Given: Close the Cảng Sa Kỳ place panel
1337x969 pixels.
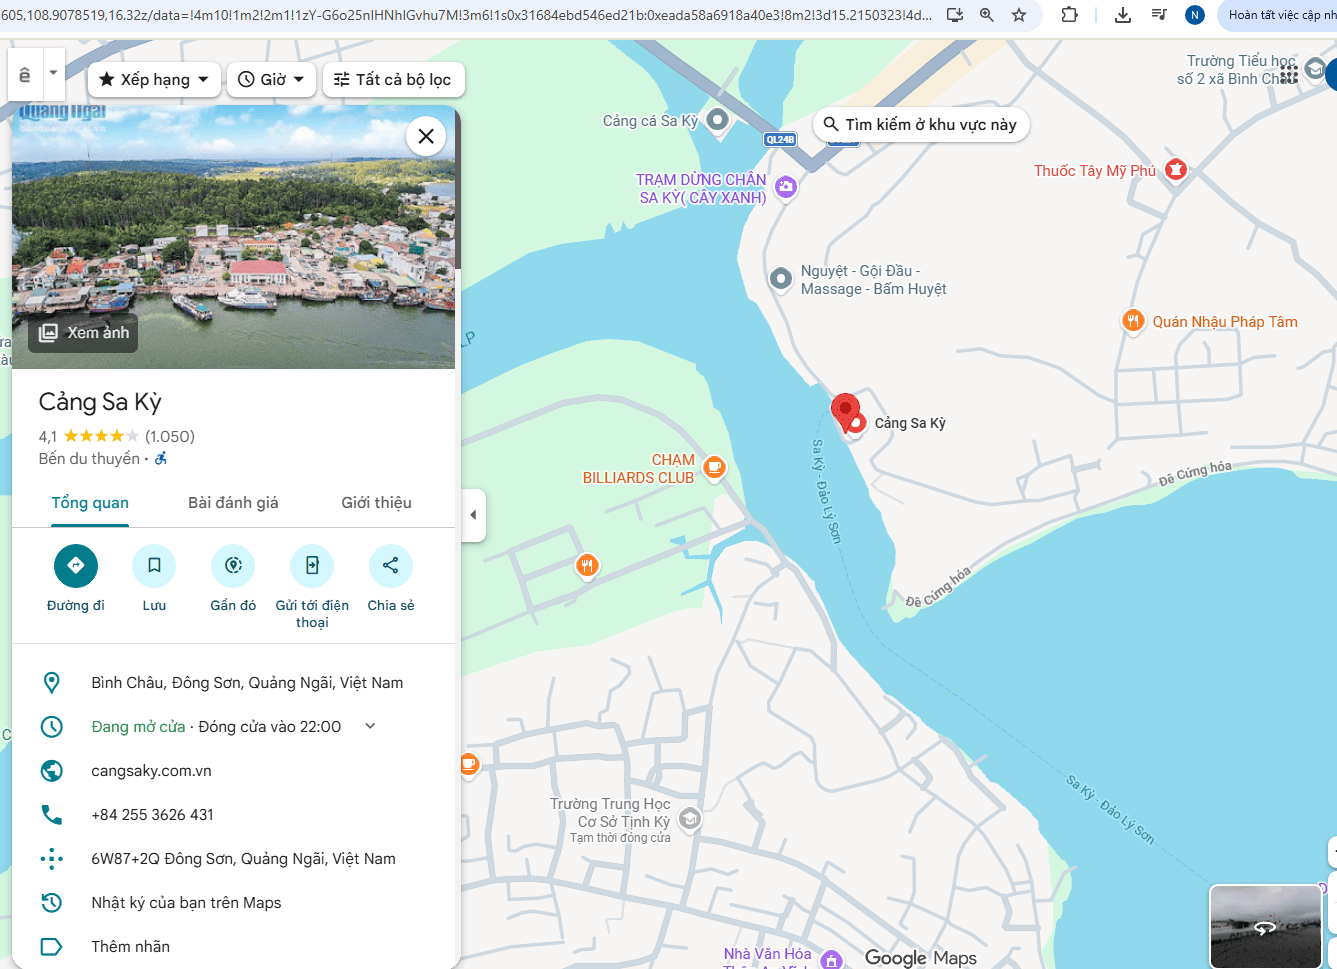Looking at the screenshot, I should (x=426, y=136).
